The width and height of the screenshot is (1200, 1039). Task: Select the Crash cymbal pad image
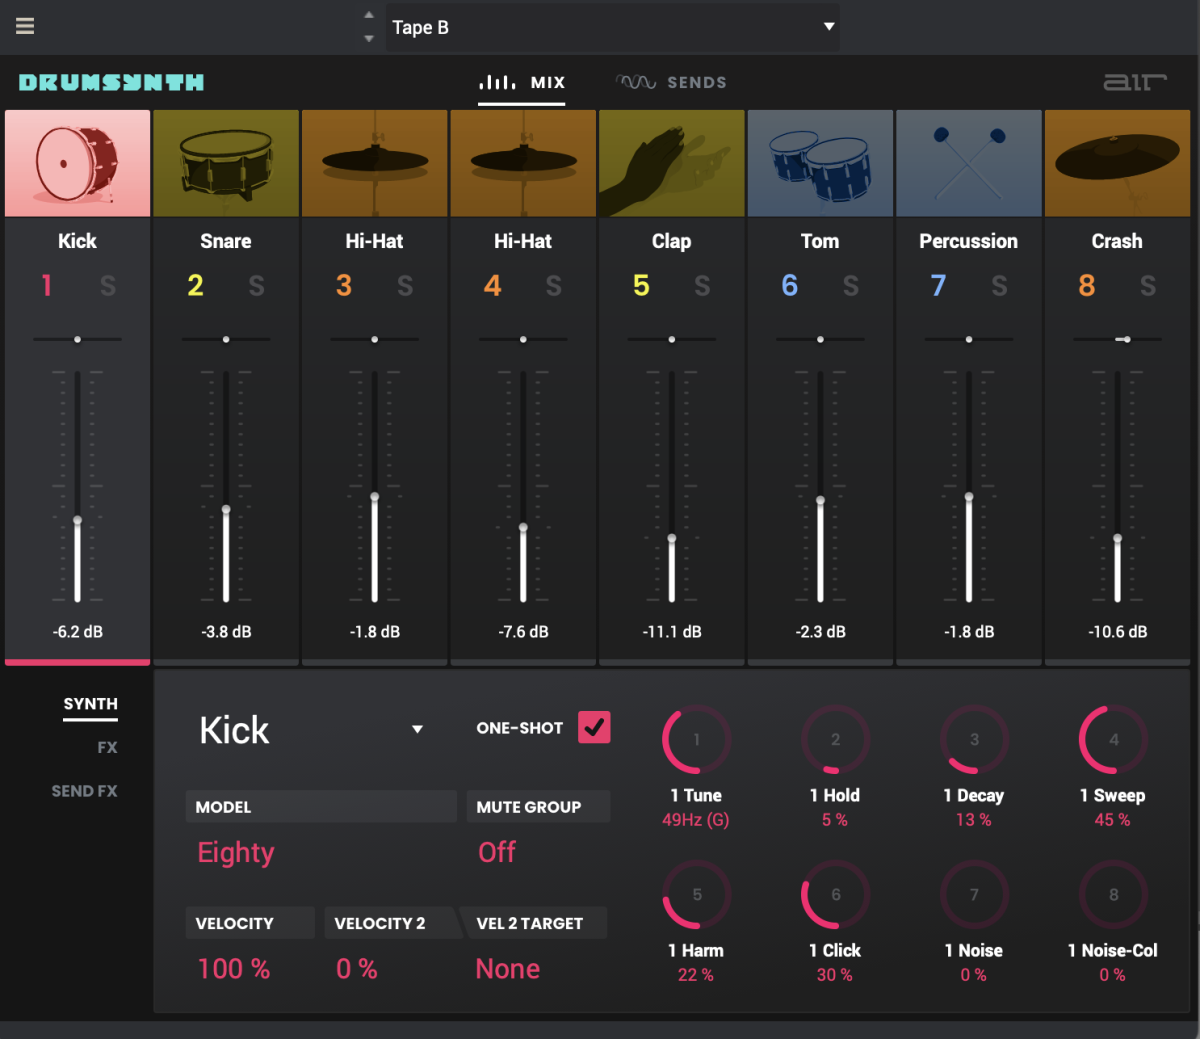click(x=1117, y=163)
